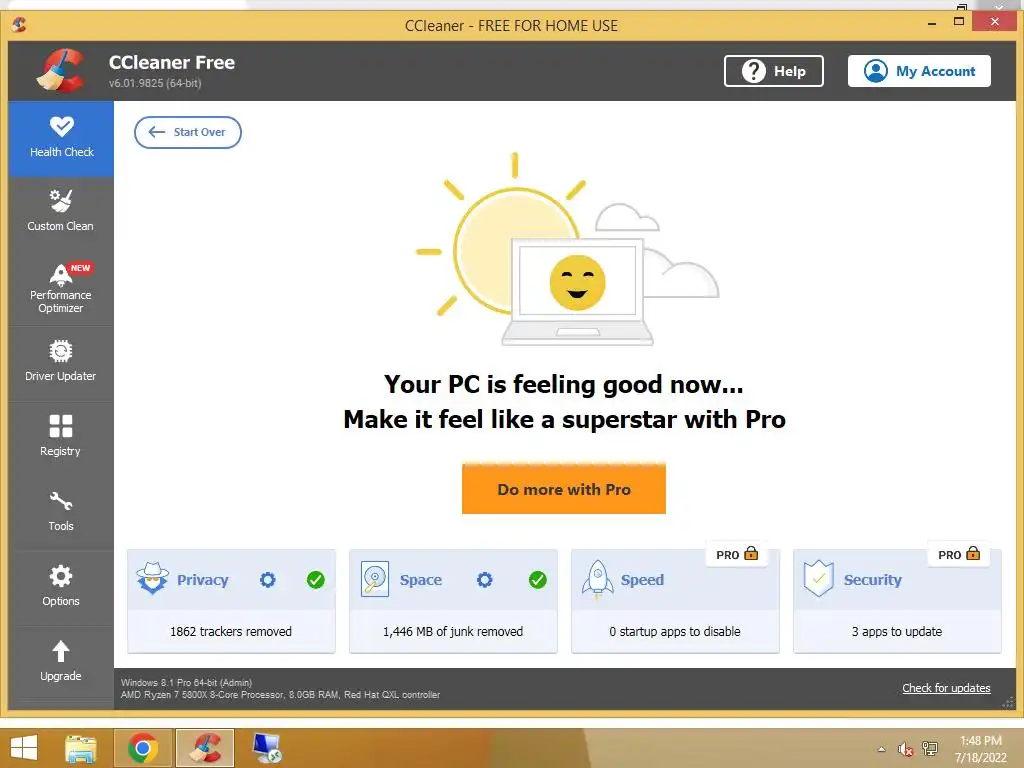The width and height of the screenshot is (1024, 768).
Task: Open Privacy card settings gear
Action: coord(268,580)
